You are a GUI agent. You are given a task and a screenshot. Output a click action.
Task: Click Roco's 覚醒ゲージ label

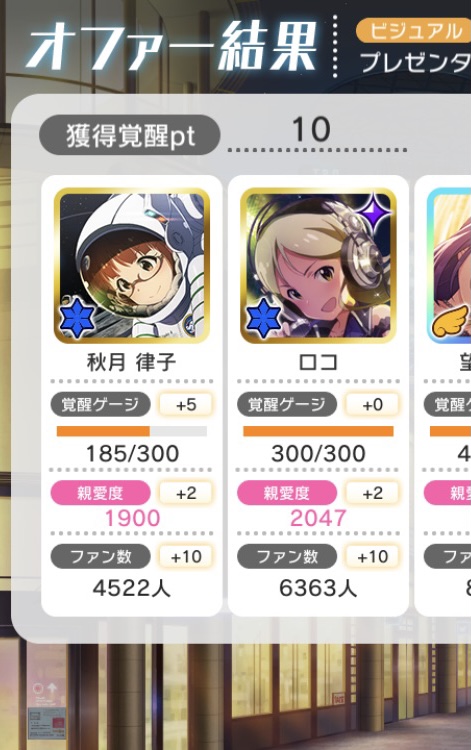tap(287, 405)
